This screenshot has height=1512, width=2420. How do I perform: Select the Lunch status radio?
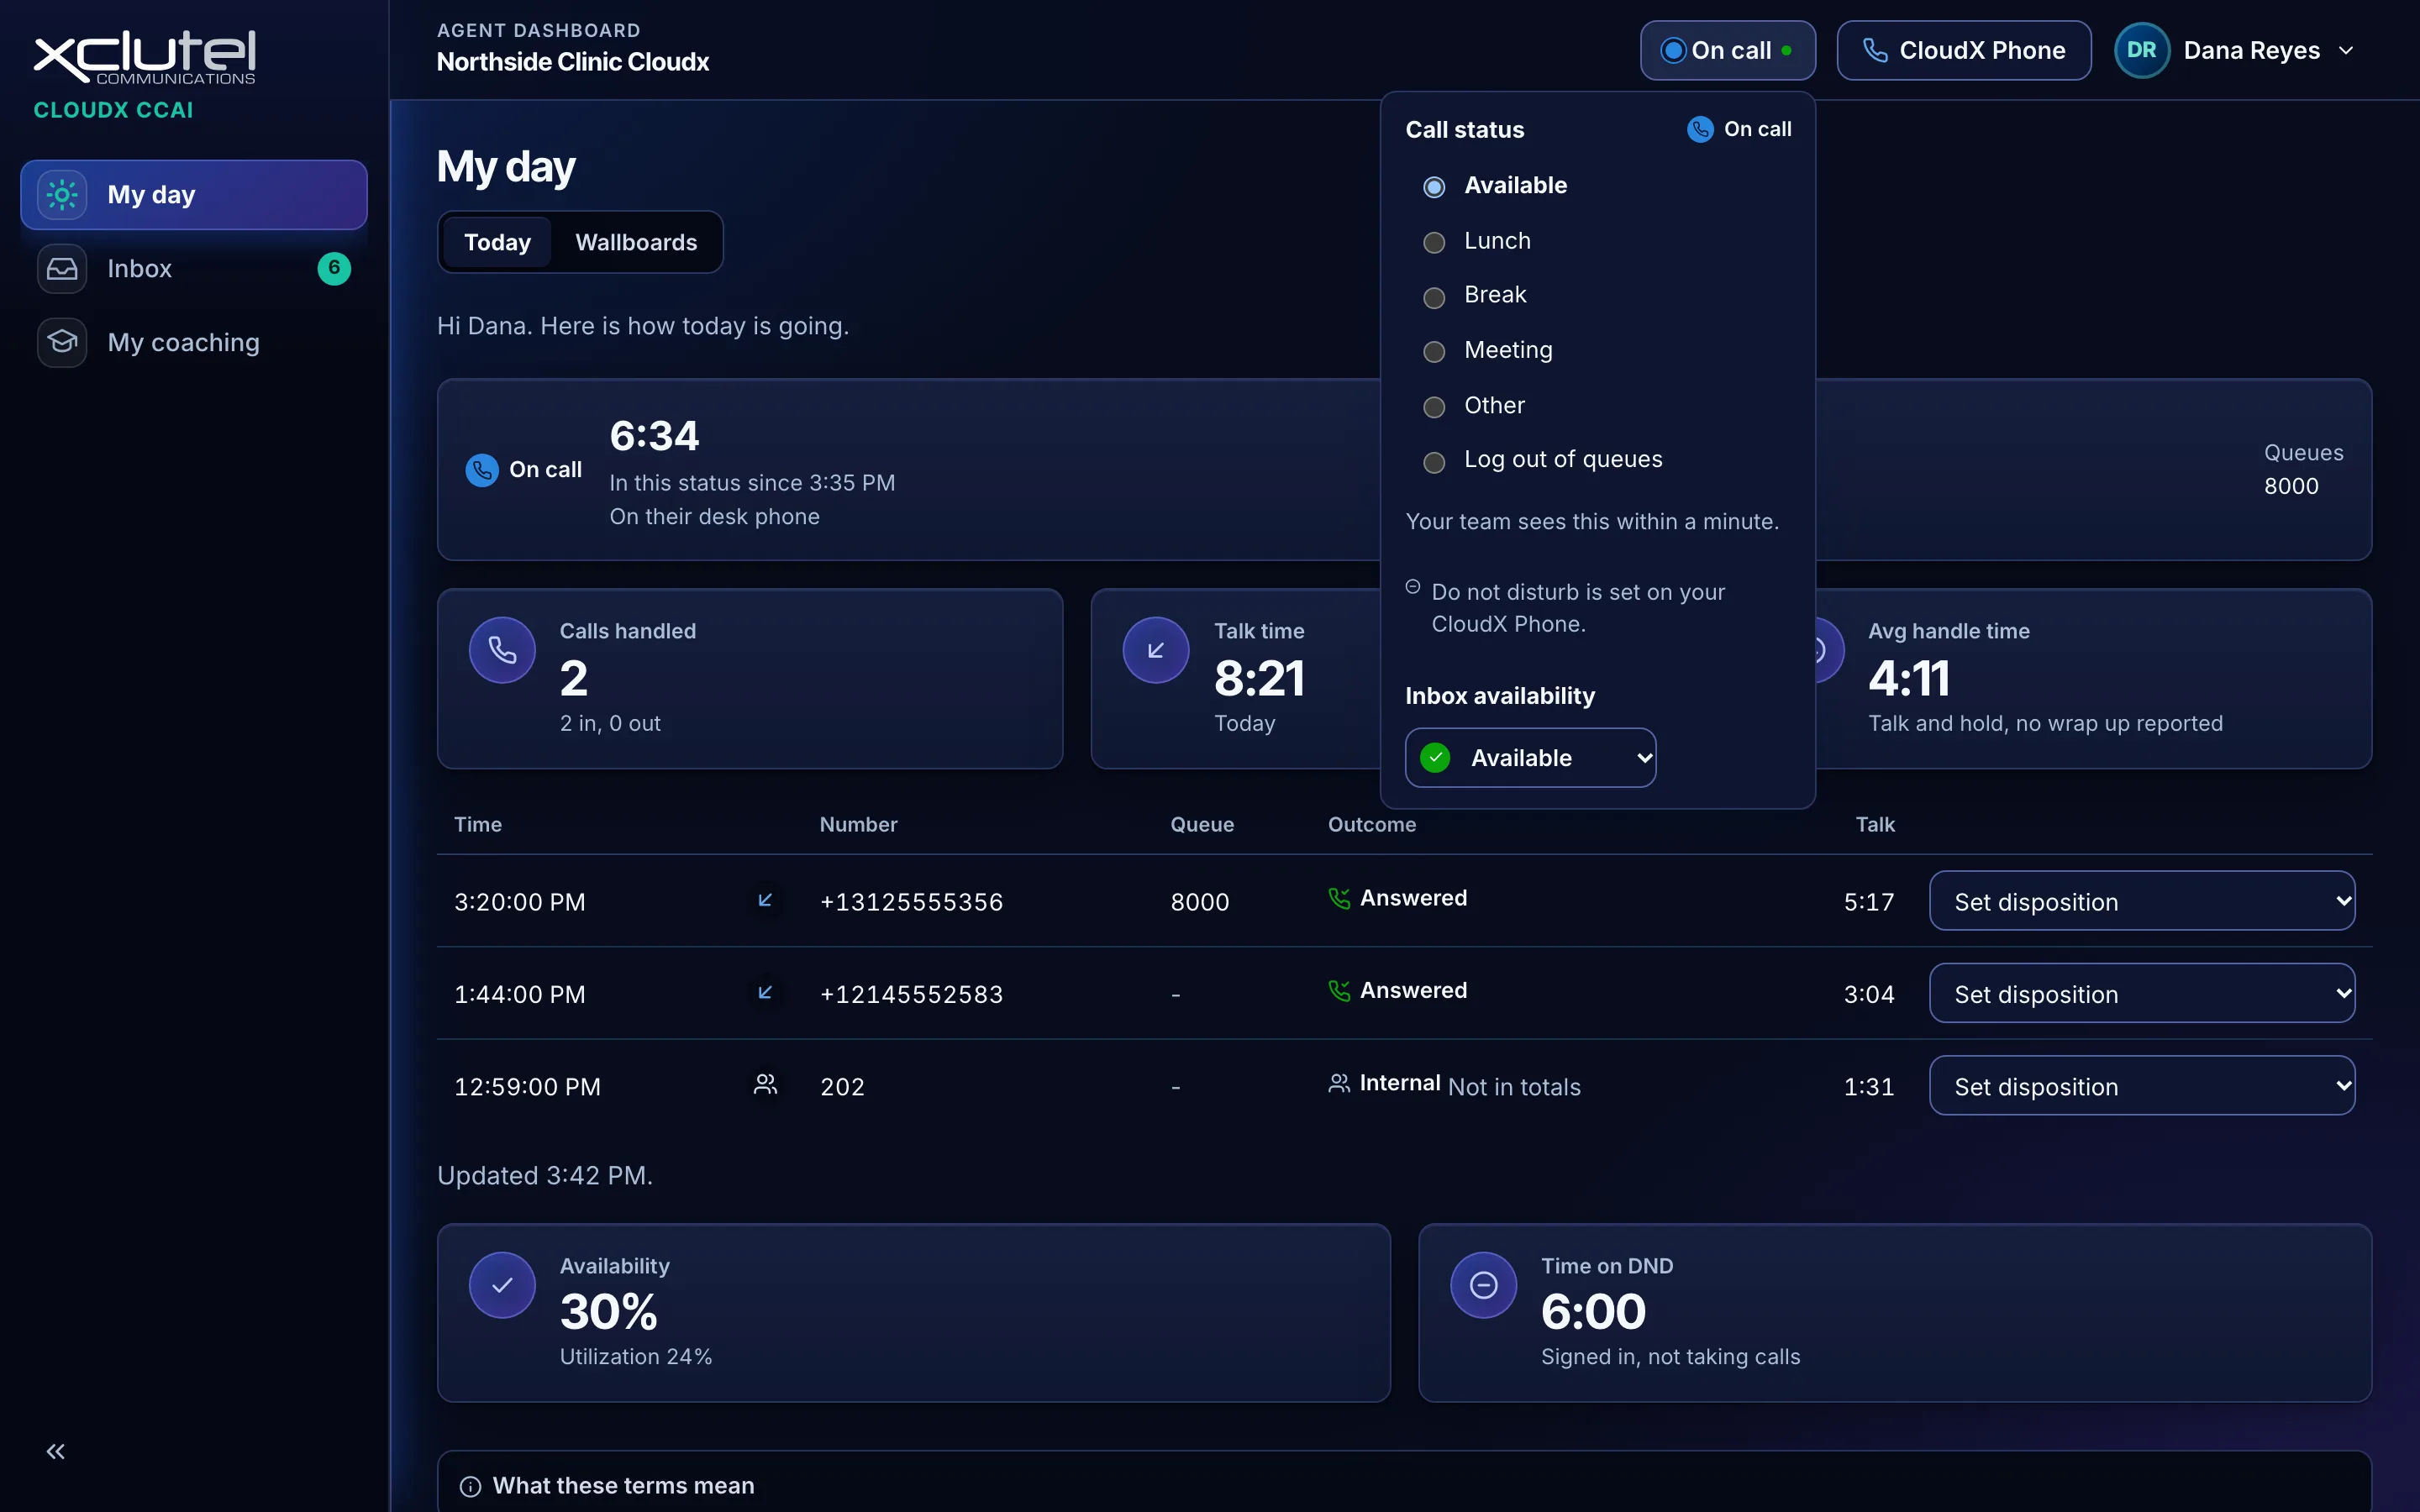pyautogui.click(x=1434, y=242)
